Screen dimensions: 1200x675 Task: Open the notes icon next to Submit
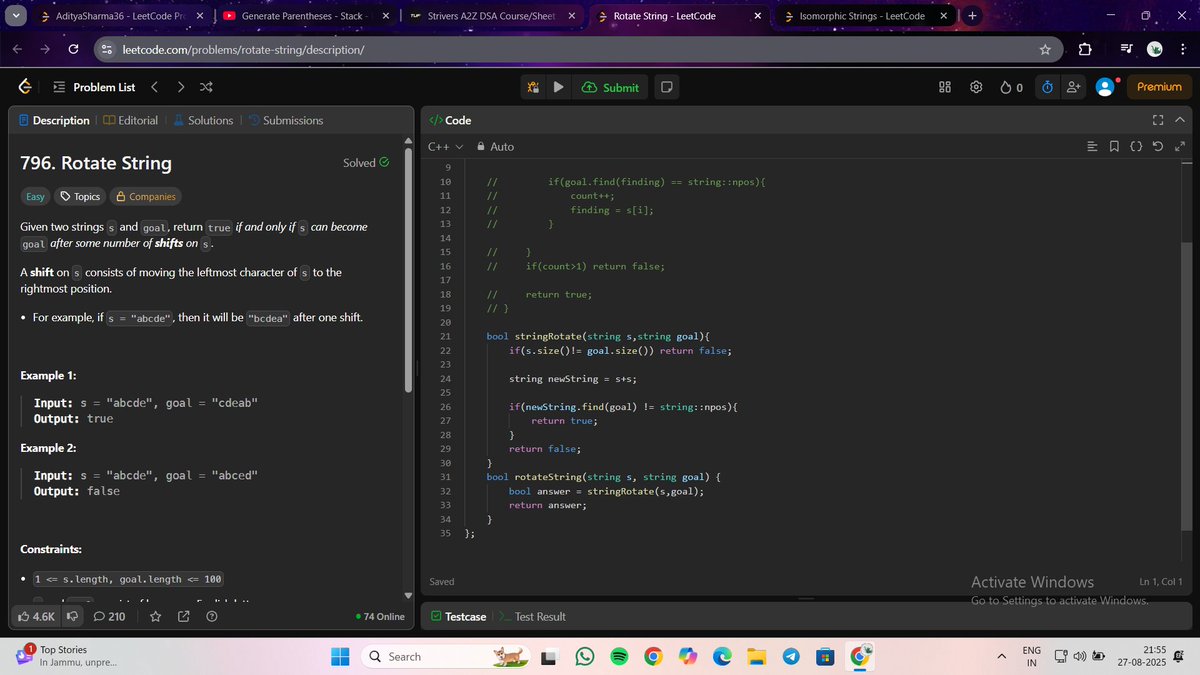667,87
